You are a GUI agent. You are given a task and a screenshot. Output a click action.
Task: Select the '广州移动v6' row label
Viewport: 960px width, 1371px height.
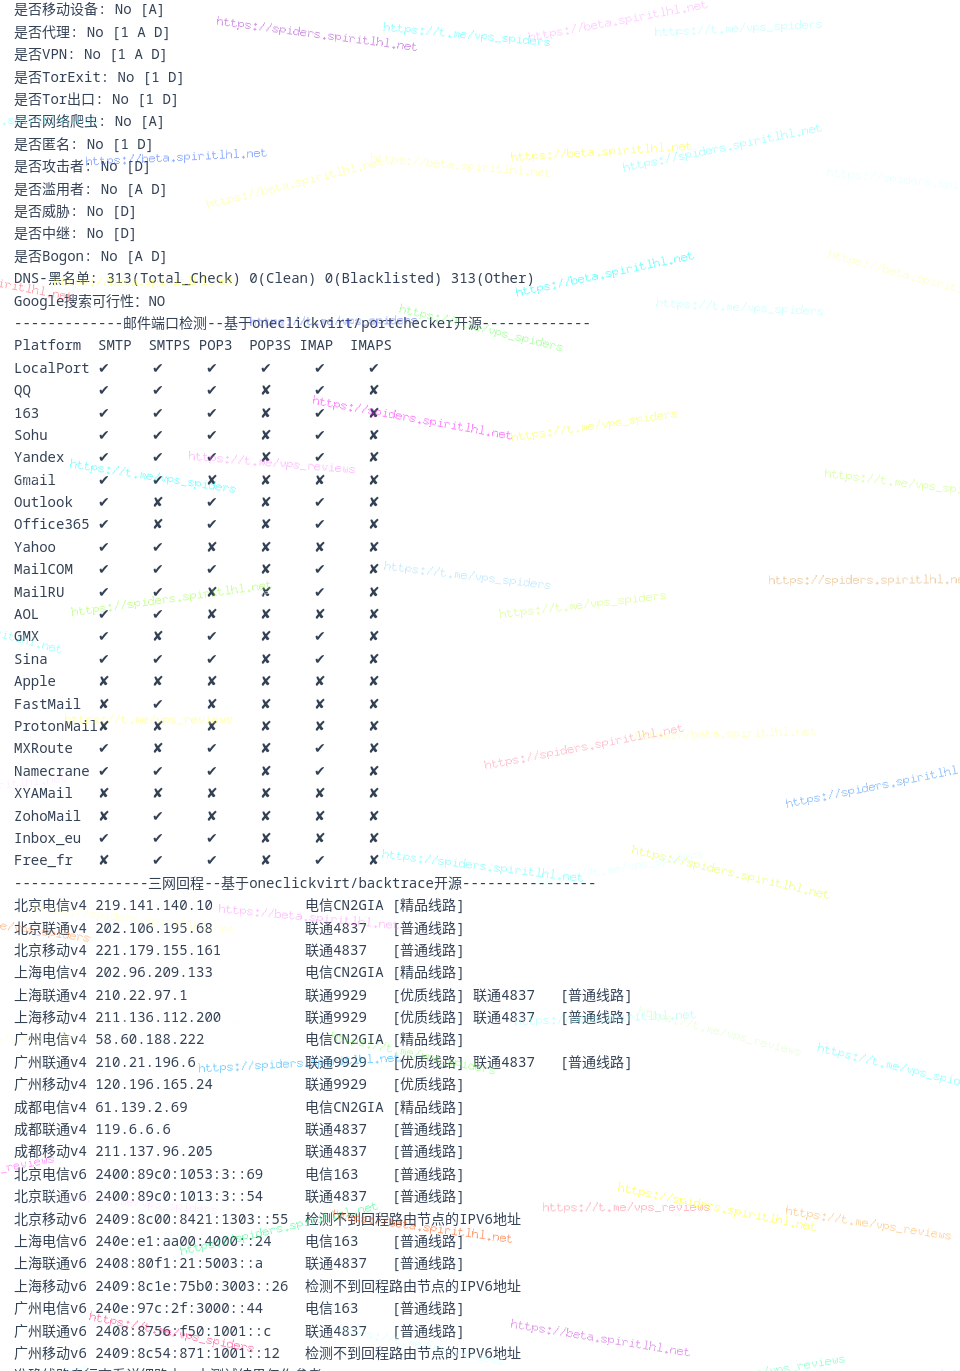point(50,1354)
